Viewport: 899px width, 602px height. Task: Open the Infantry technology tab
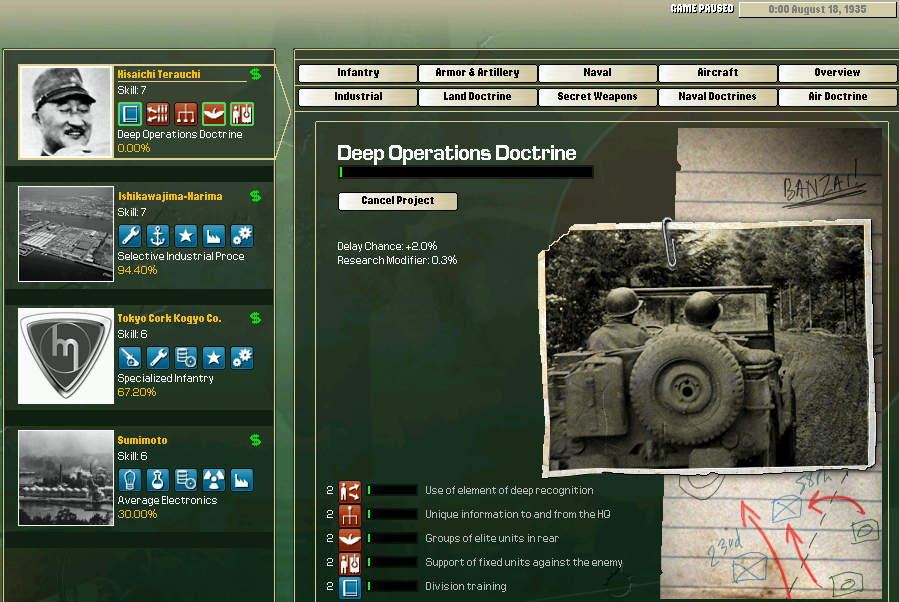[358, 73]
